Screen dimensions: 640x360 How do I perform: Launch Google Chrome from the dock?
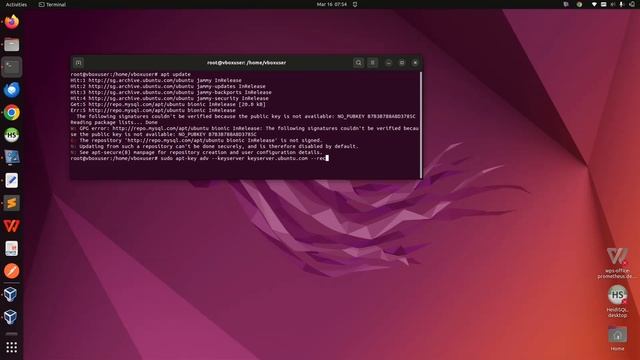point(11,112)
